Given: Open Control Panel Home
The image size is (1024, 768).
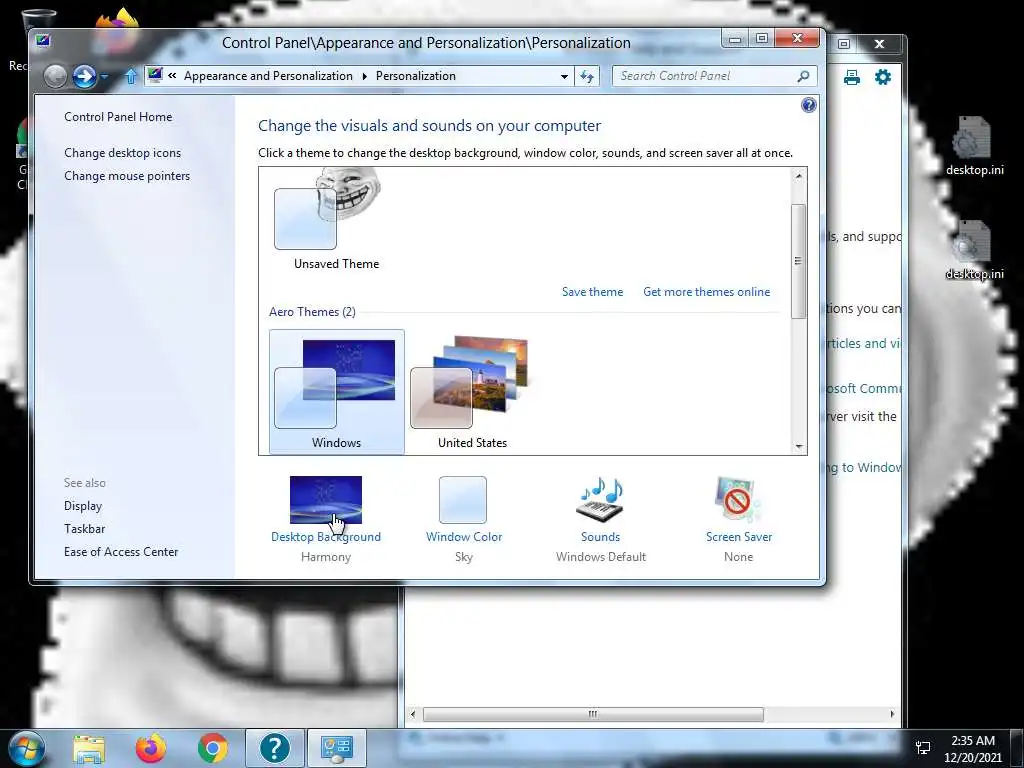Looking at the screenshot, I should pos(118,117).
